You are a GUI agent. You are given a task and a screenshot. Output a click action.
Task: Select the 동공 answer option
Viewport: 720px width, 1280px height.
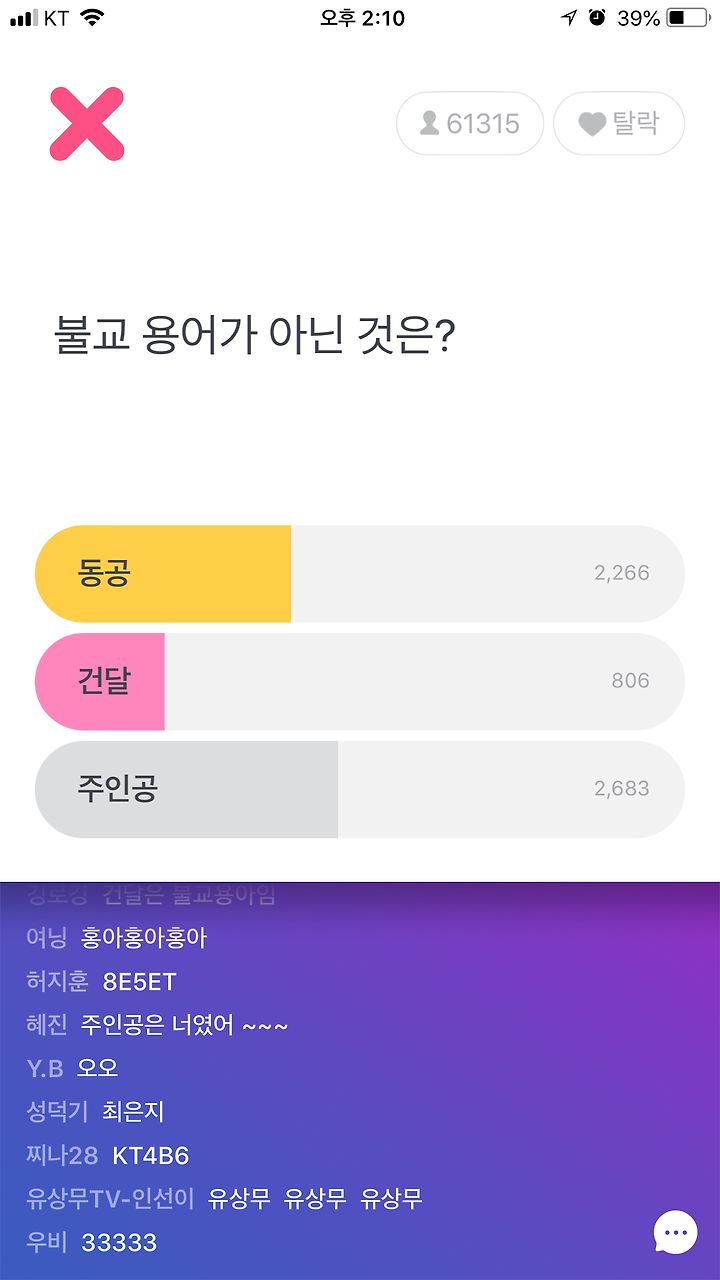point(360,574)
